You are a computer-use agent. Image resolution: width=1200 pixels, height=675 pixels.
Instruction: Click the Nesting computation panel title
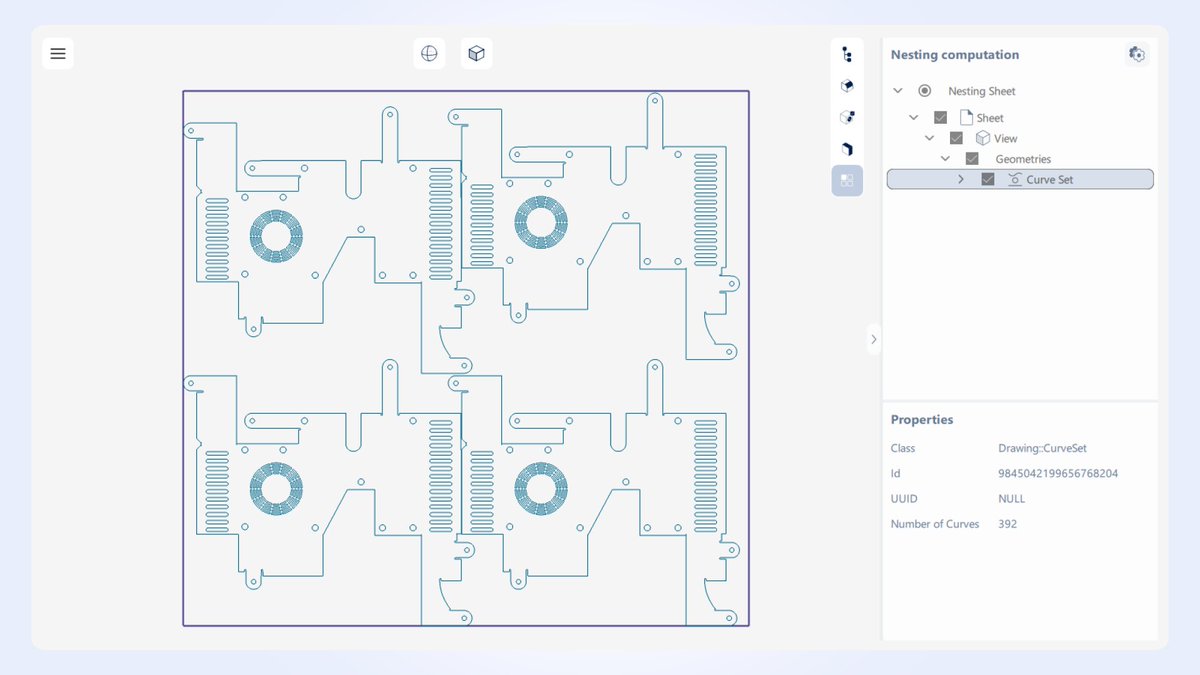pyautogui.click(x=955, y=55)
